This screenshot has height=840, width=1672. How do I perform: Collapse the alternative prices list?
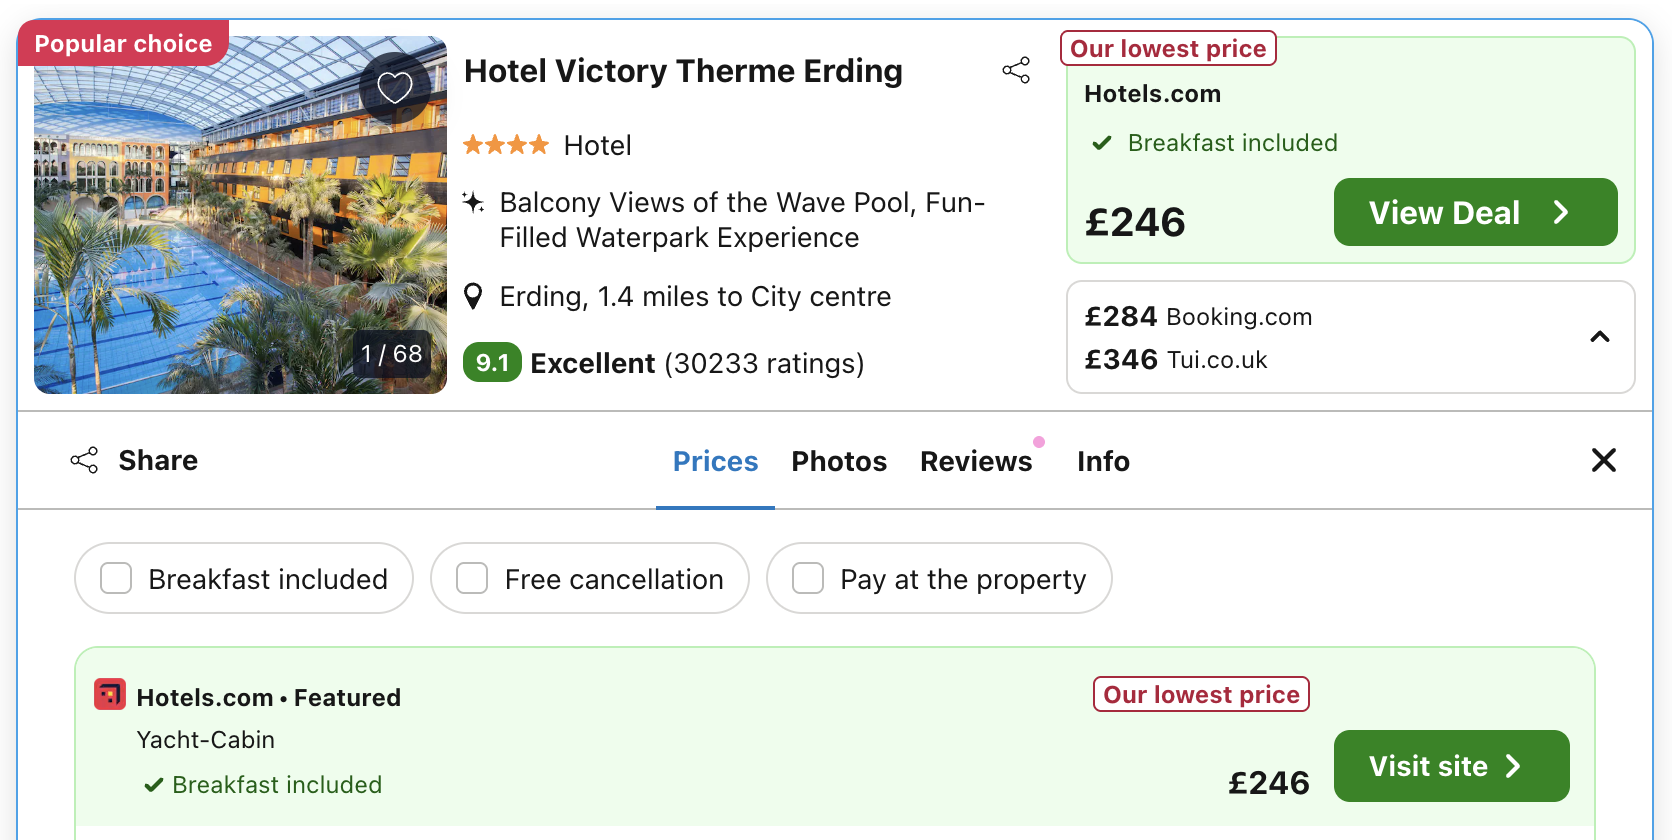click(1600, 337)
